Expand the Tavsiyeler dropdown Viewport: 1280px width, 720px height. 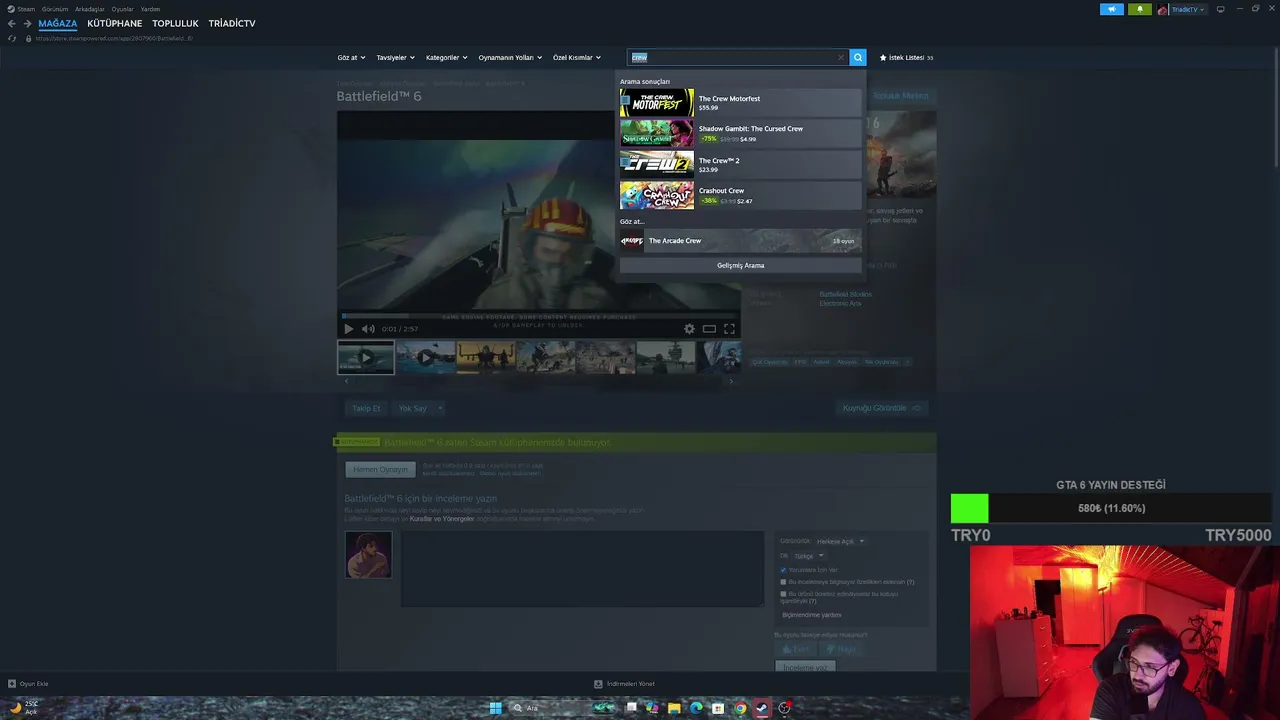[x=395, y=57]
